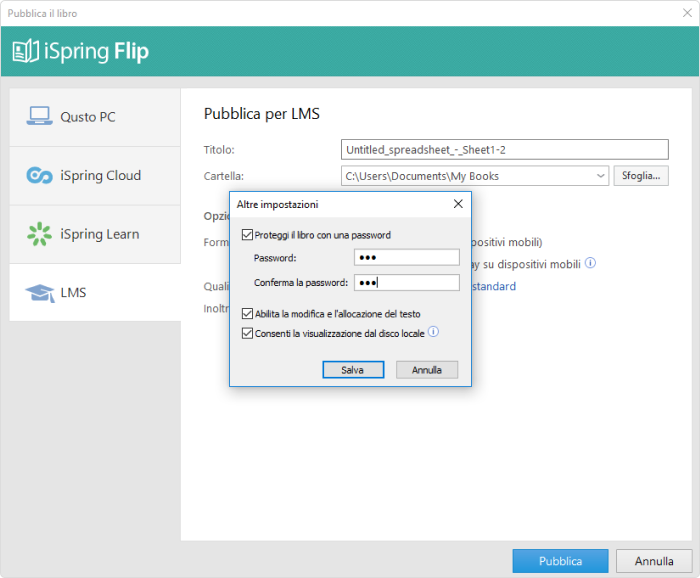
Task: Click the LMS graduation cap icon
Action: pos(40,293)
